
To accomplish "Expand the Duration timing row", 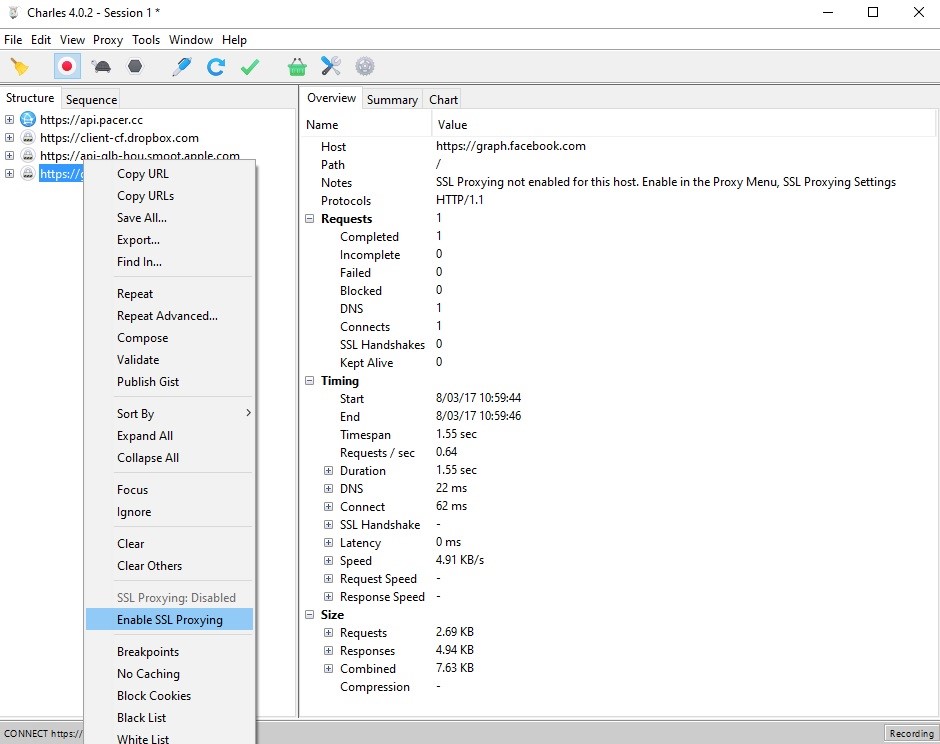I will point(329,471).
